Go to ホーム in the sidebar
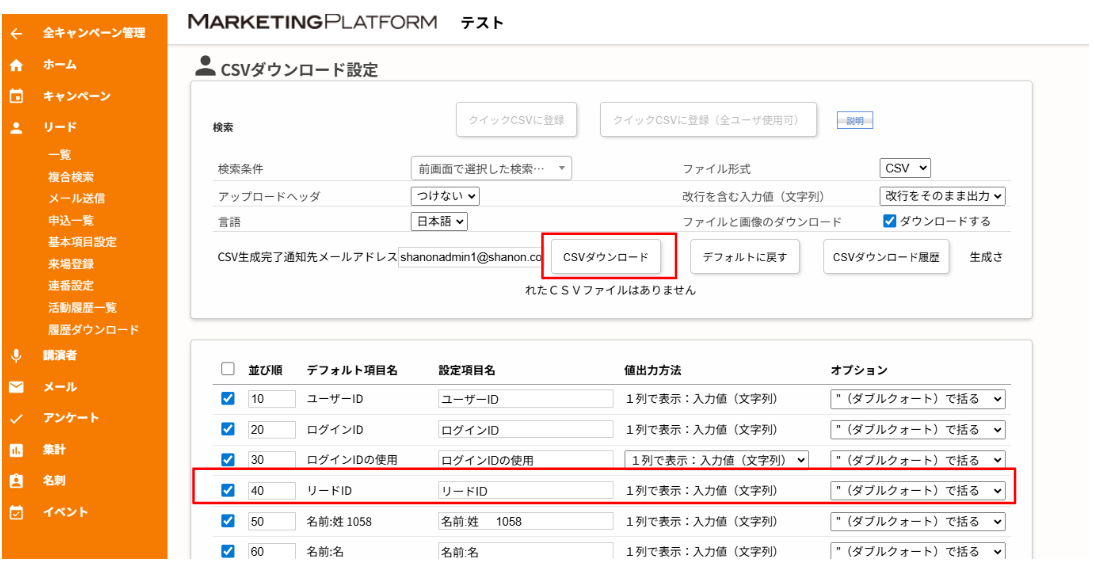Image resolution: width=1095 pixels, height=577 pixels. coord(60,65)
